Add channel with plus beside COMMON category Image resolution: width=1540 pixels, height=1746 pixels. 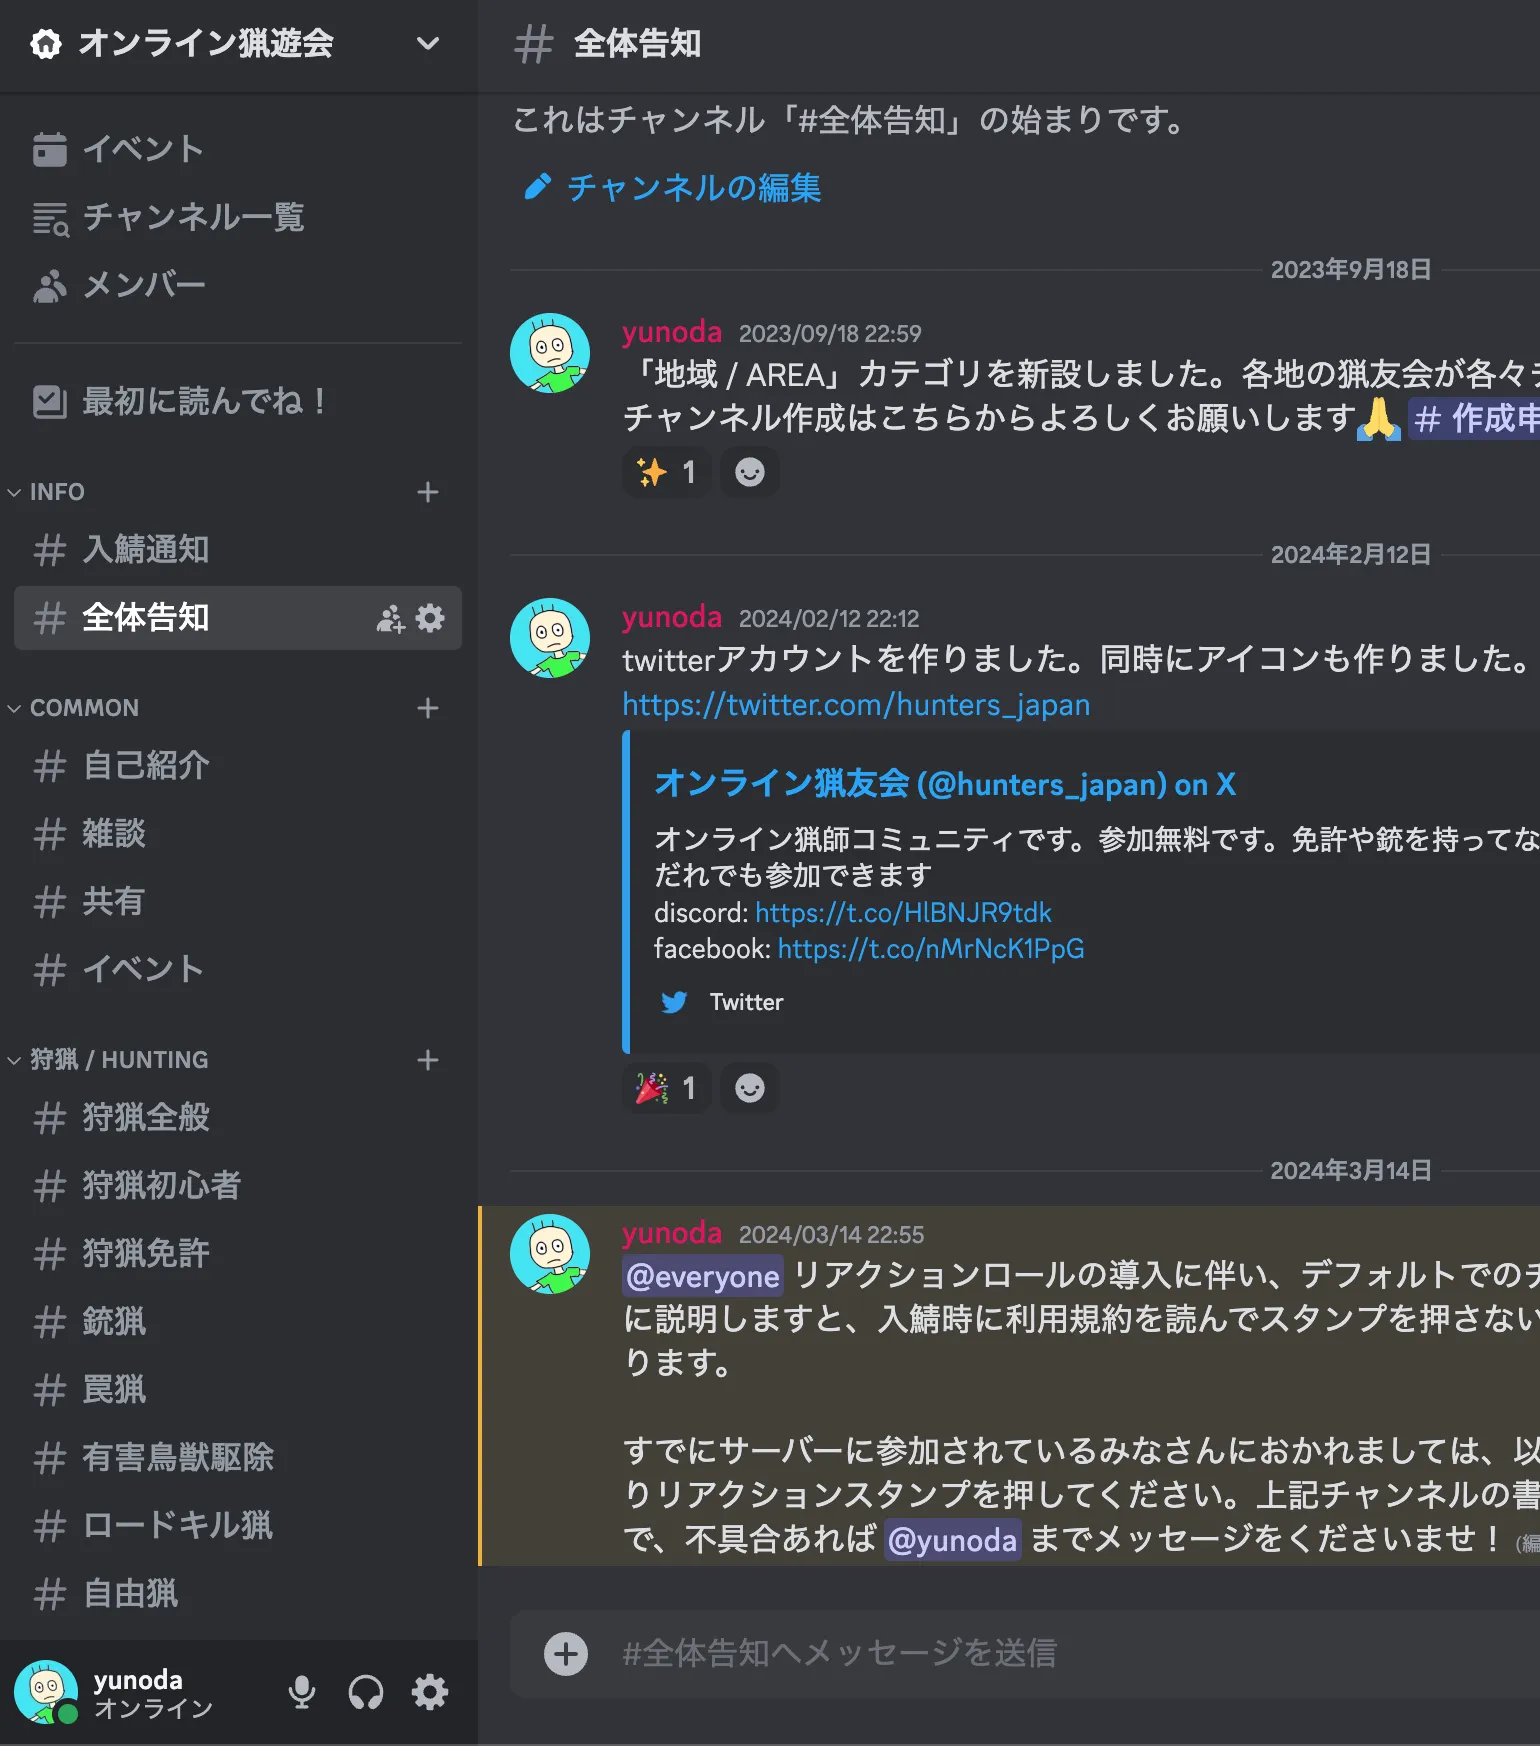coord(428,708)
